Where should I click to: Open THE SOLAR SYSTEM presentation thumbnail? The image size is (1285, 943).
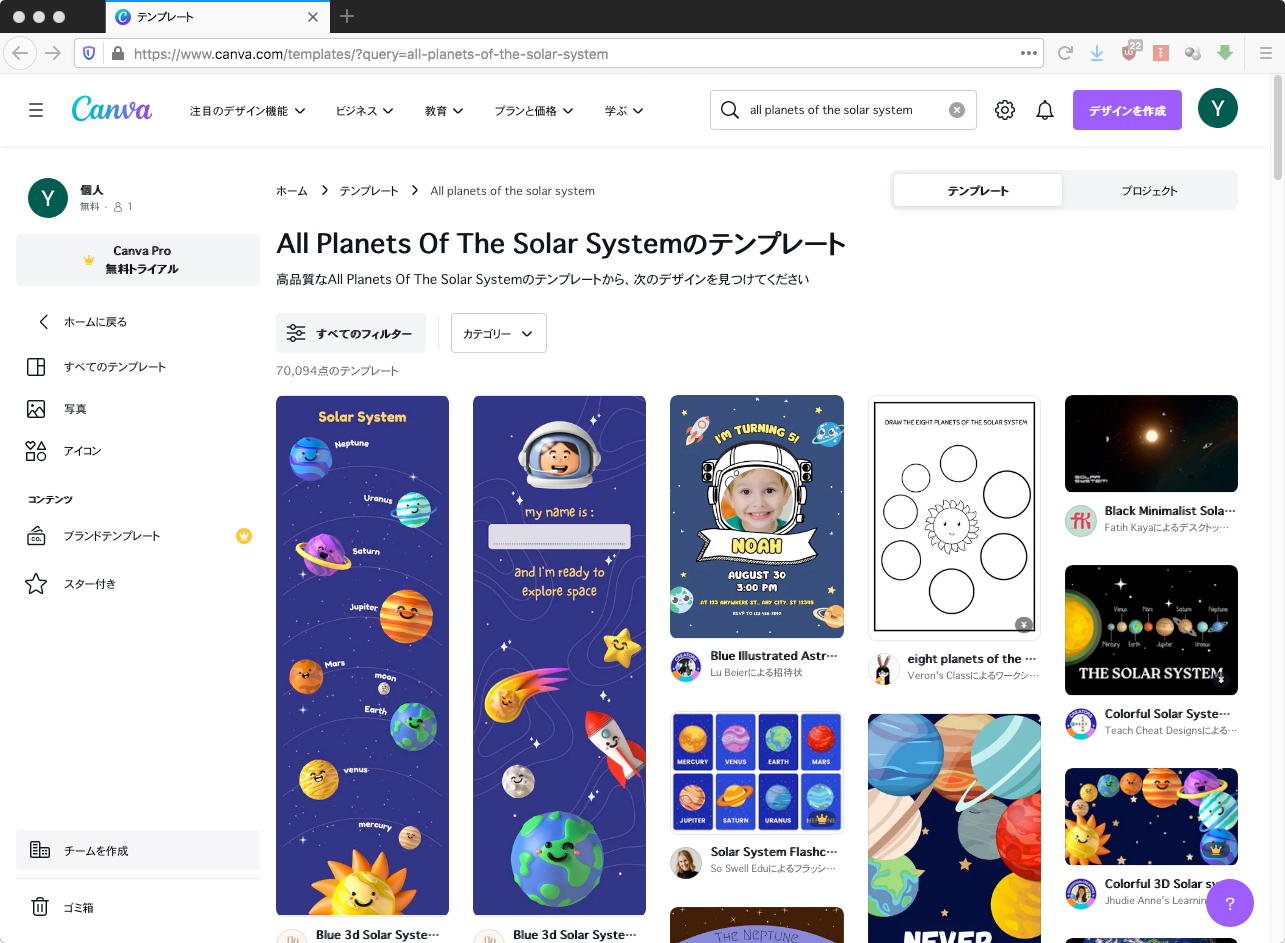pyautogui.click(x=1151, y=630)
